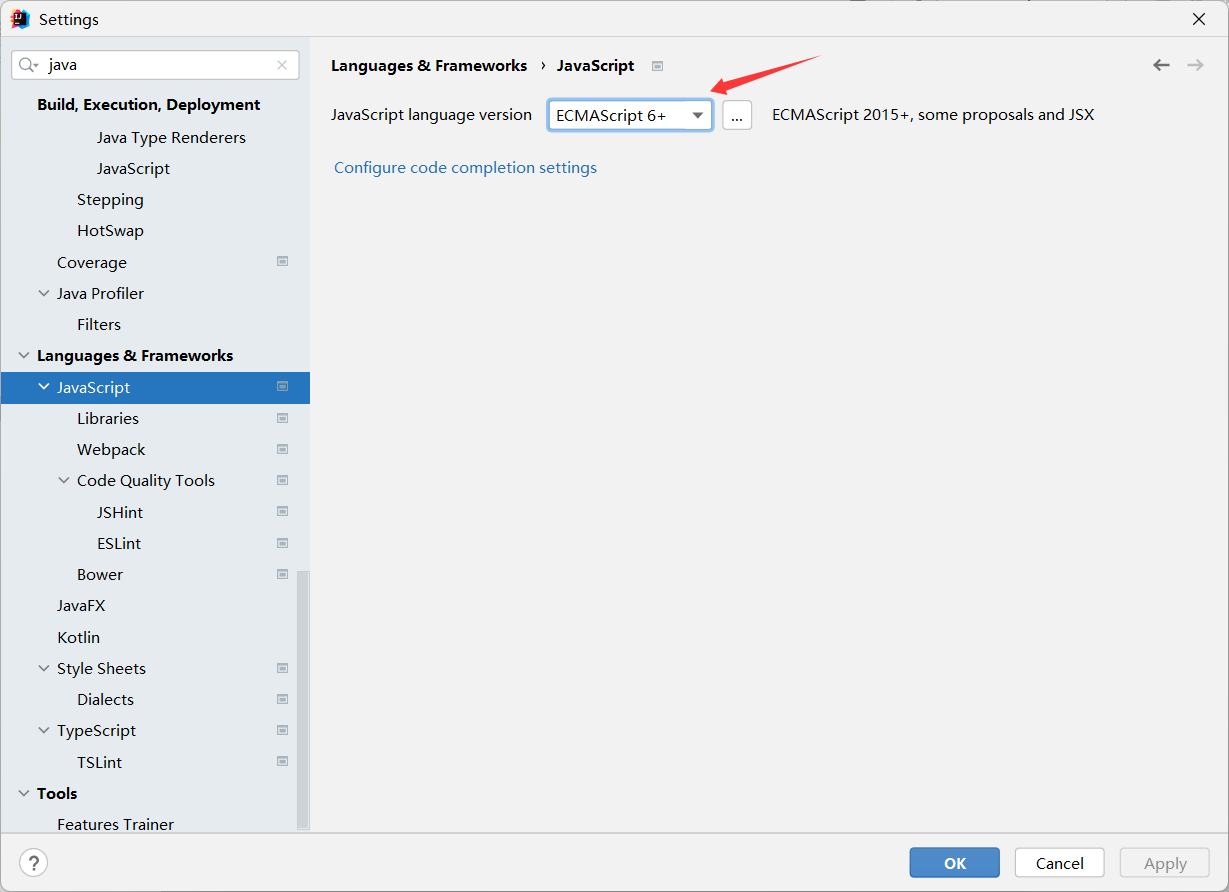Select the Coverage item

pyautogui.click(x=92, y=262)
